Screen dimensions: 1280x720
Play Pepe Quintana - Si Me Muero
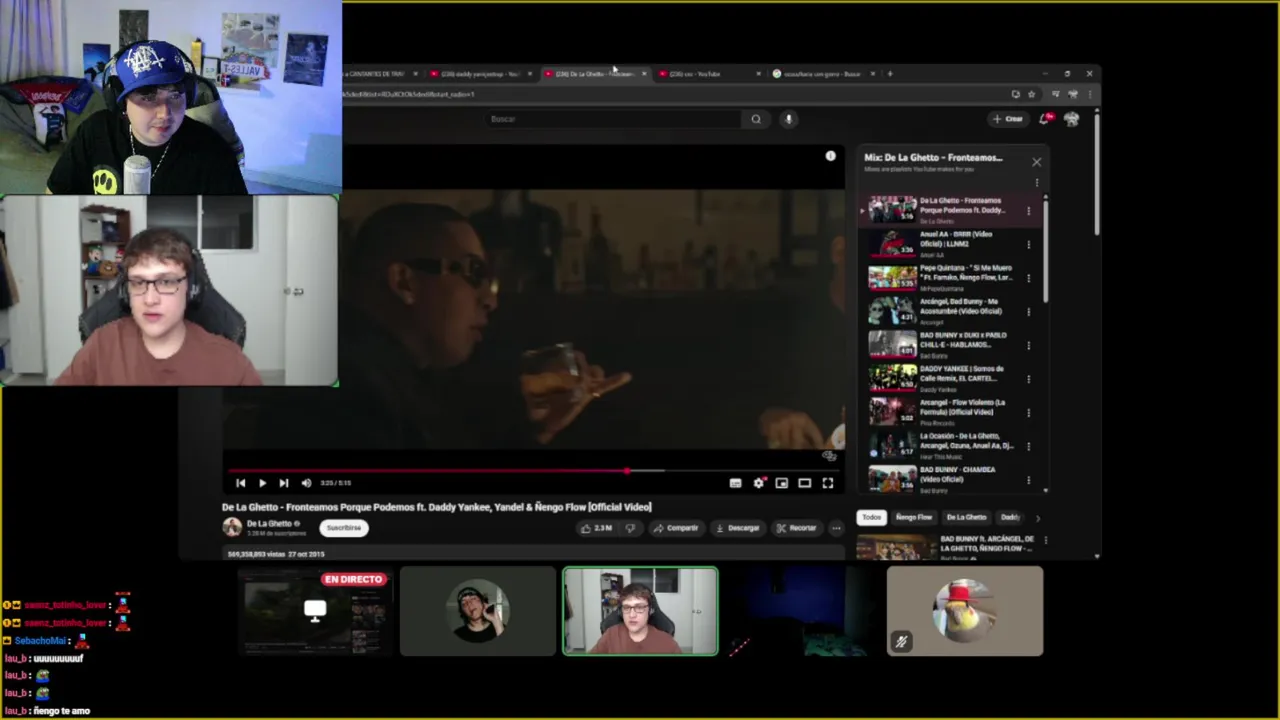click(945, 277)
